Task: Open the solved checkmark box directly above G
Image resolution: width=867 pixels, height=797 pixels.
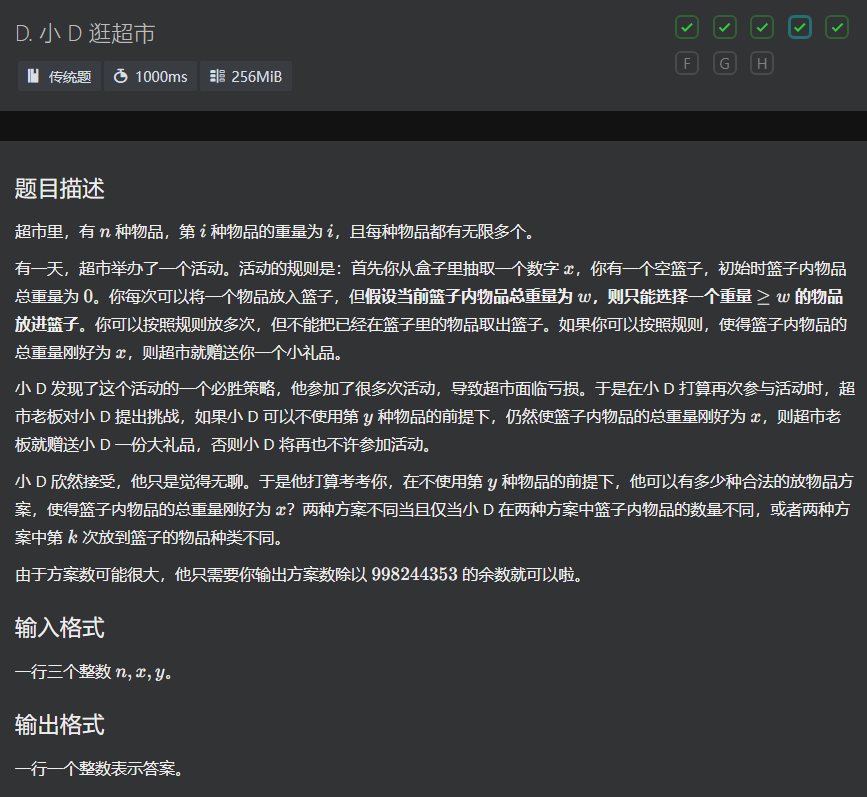Action: coord(724,27)
